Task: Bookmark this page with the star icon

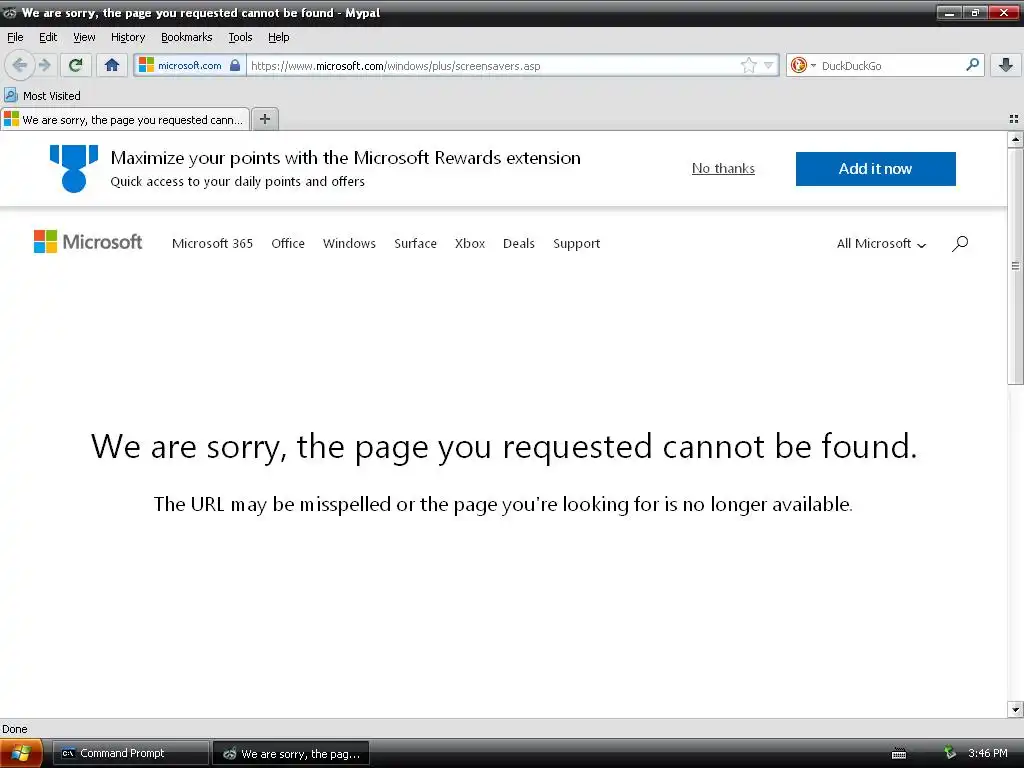Action: [x=748, y=65]
